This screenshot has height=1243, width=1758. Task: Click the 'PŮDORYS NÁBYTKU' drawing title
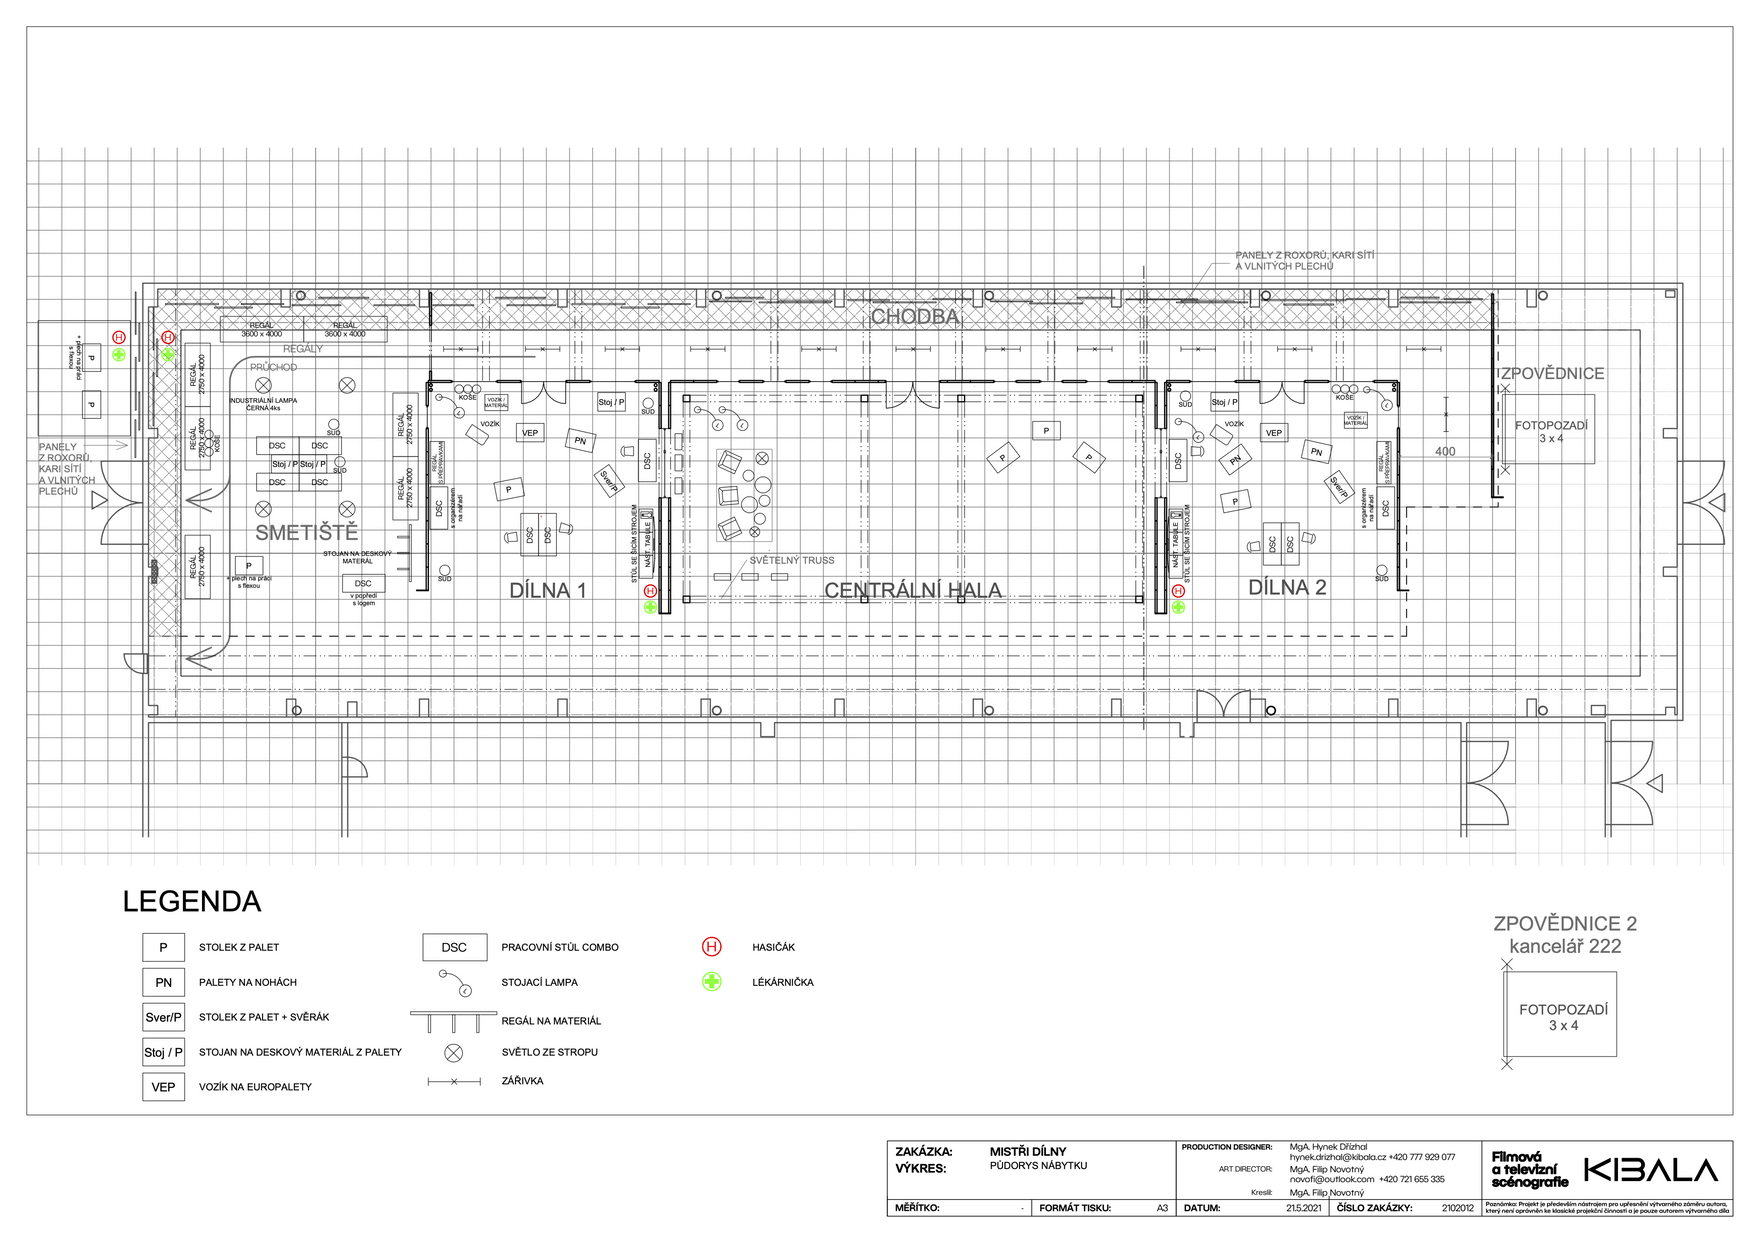(x=1038, y=1166)
